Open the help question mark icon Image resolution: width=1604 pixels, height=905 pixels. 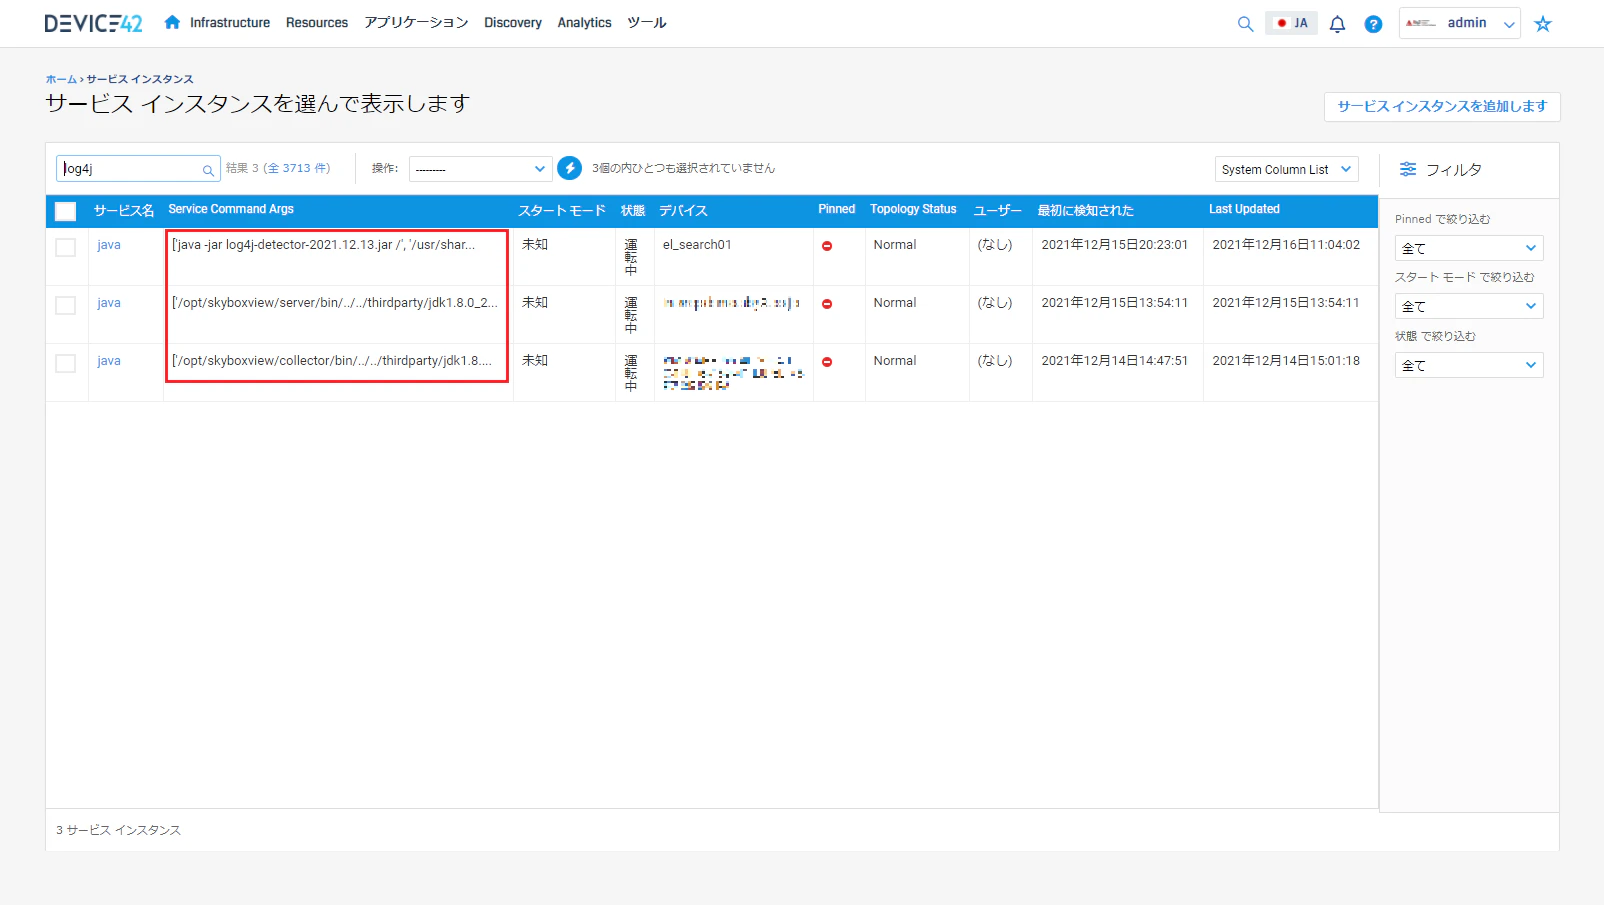1373,24
